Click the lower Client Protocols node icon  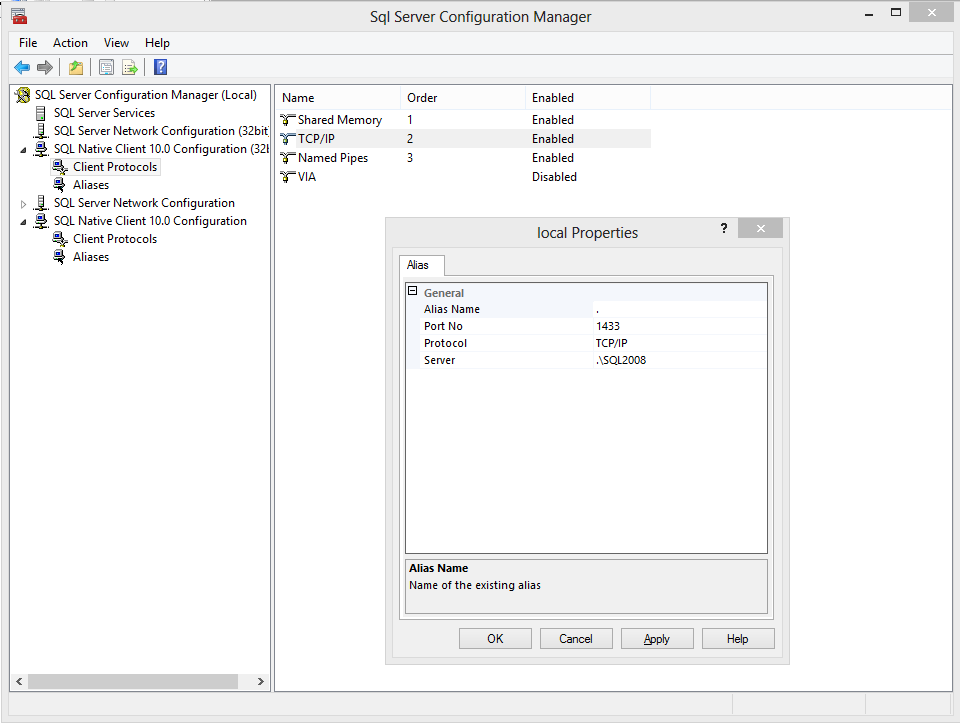[60, 239]
